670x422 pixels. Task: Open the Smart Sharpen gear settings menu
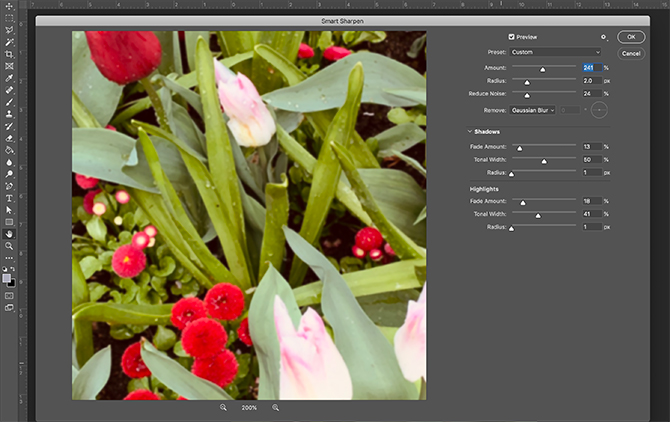tap(603, 37)
